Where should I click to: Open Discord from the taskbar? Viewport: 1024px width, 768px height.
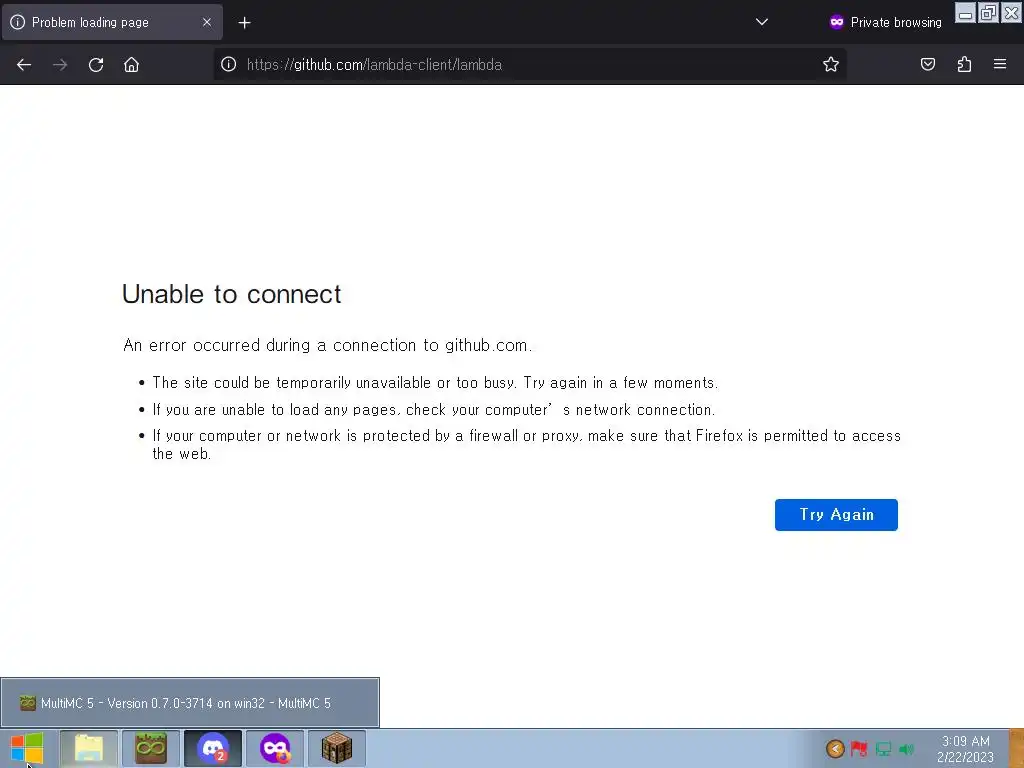pyautogui.click(x=213, y=748)
